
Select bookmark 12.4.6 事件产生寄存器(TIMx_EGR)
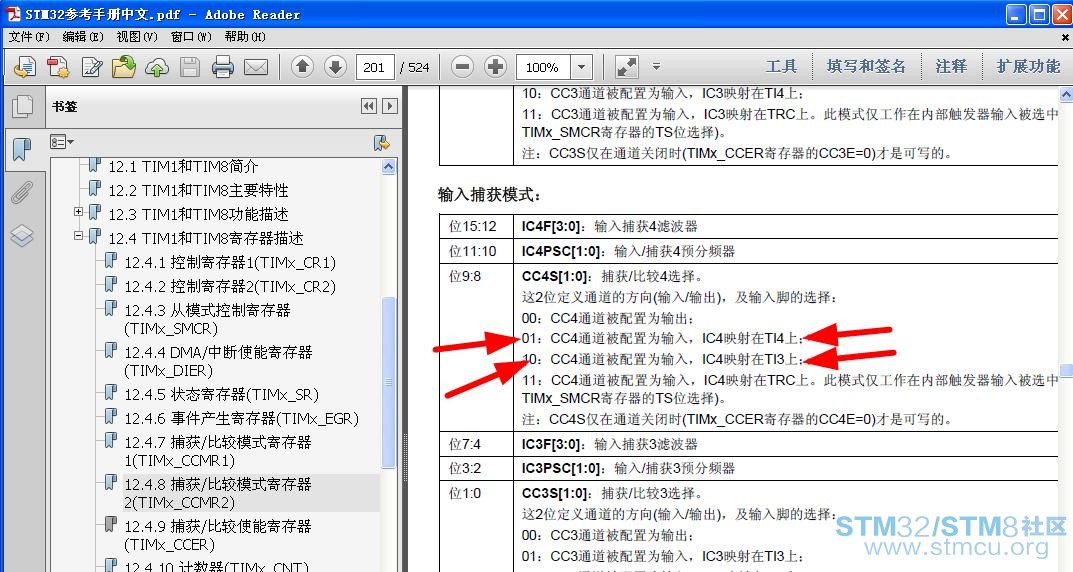pyautogui.click(x=242, y=418)
